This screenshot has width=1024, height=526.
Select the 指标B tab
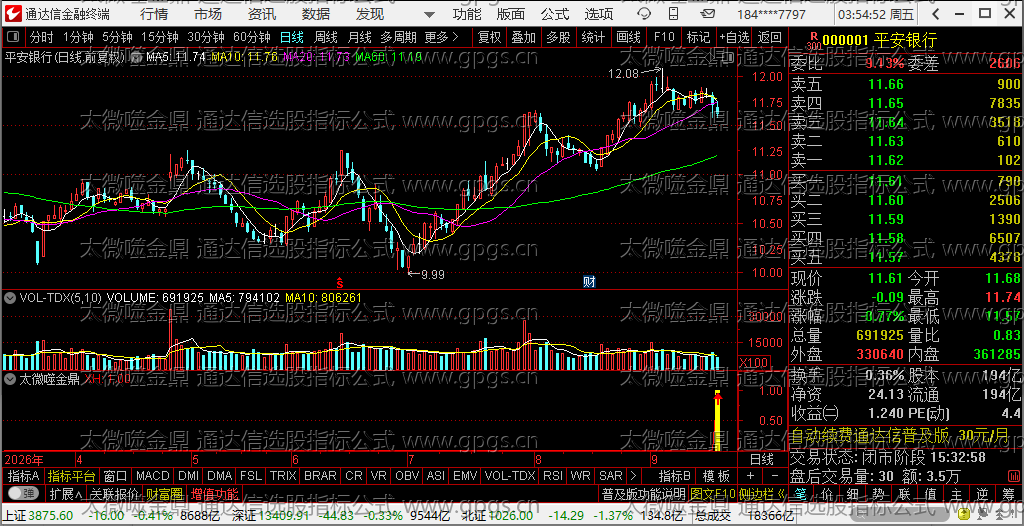tap(674, 476)
